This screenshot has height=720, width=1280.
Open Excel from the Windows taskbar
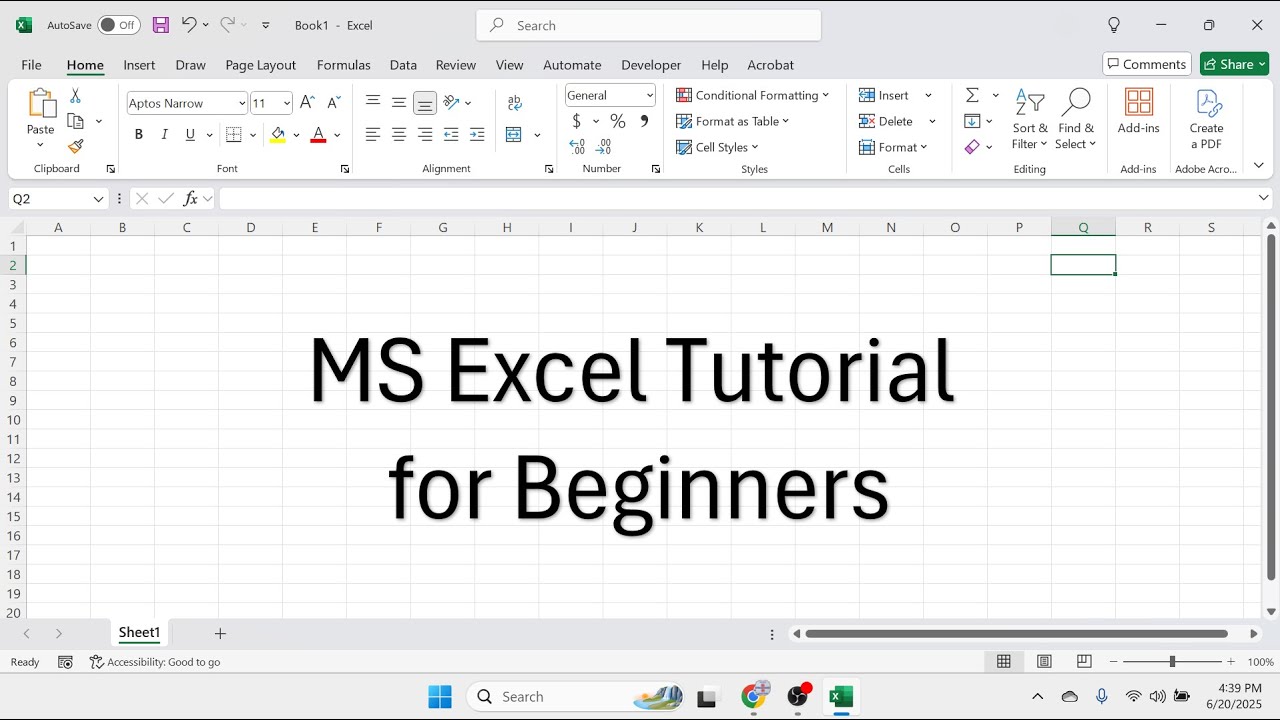pos(841,697)
